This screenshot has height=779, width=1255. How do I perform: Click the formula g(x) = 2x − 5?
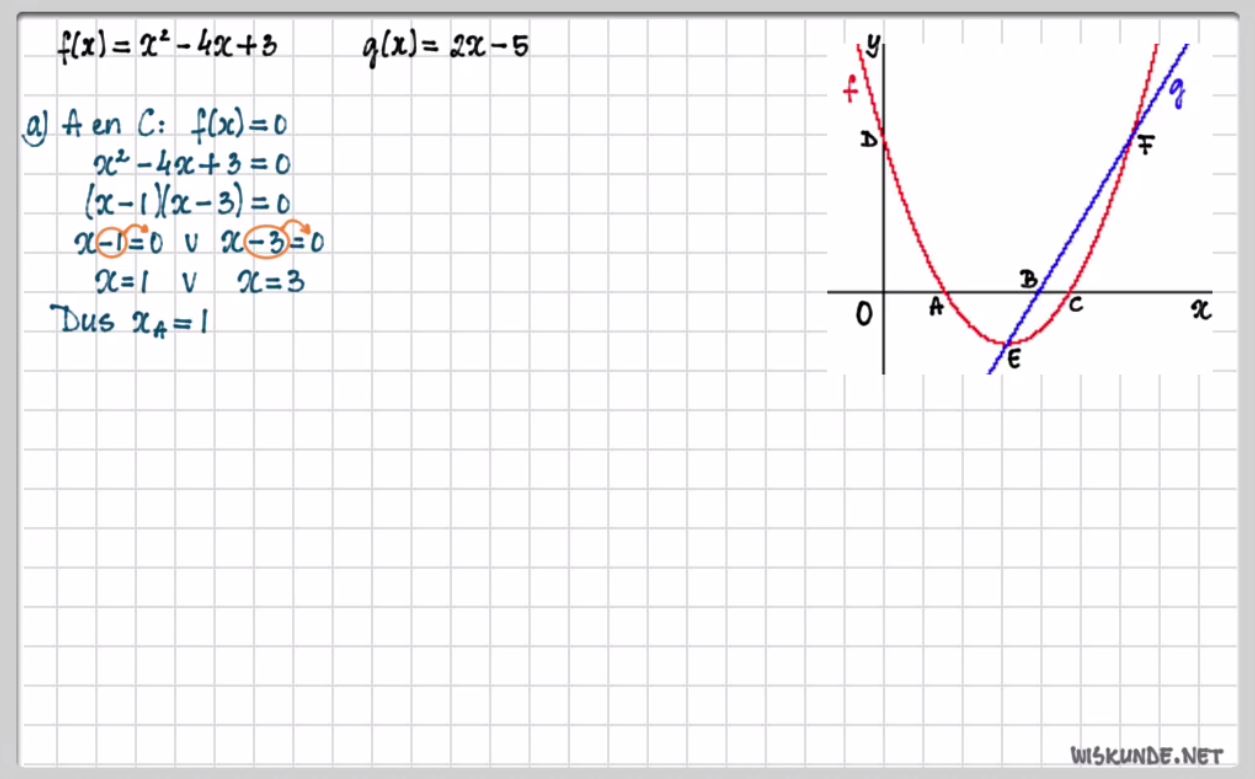[446, 48]
